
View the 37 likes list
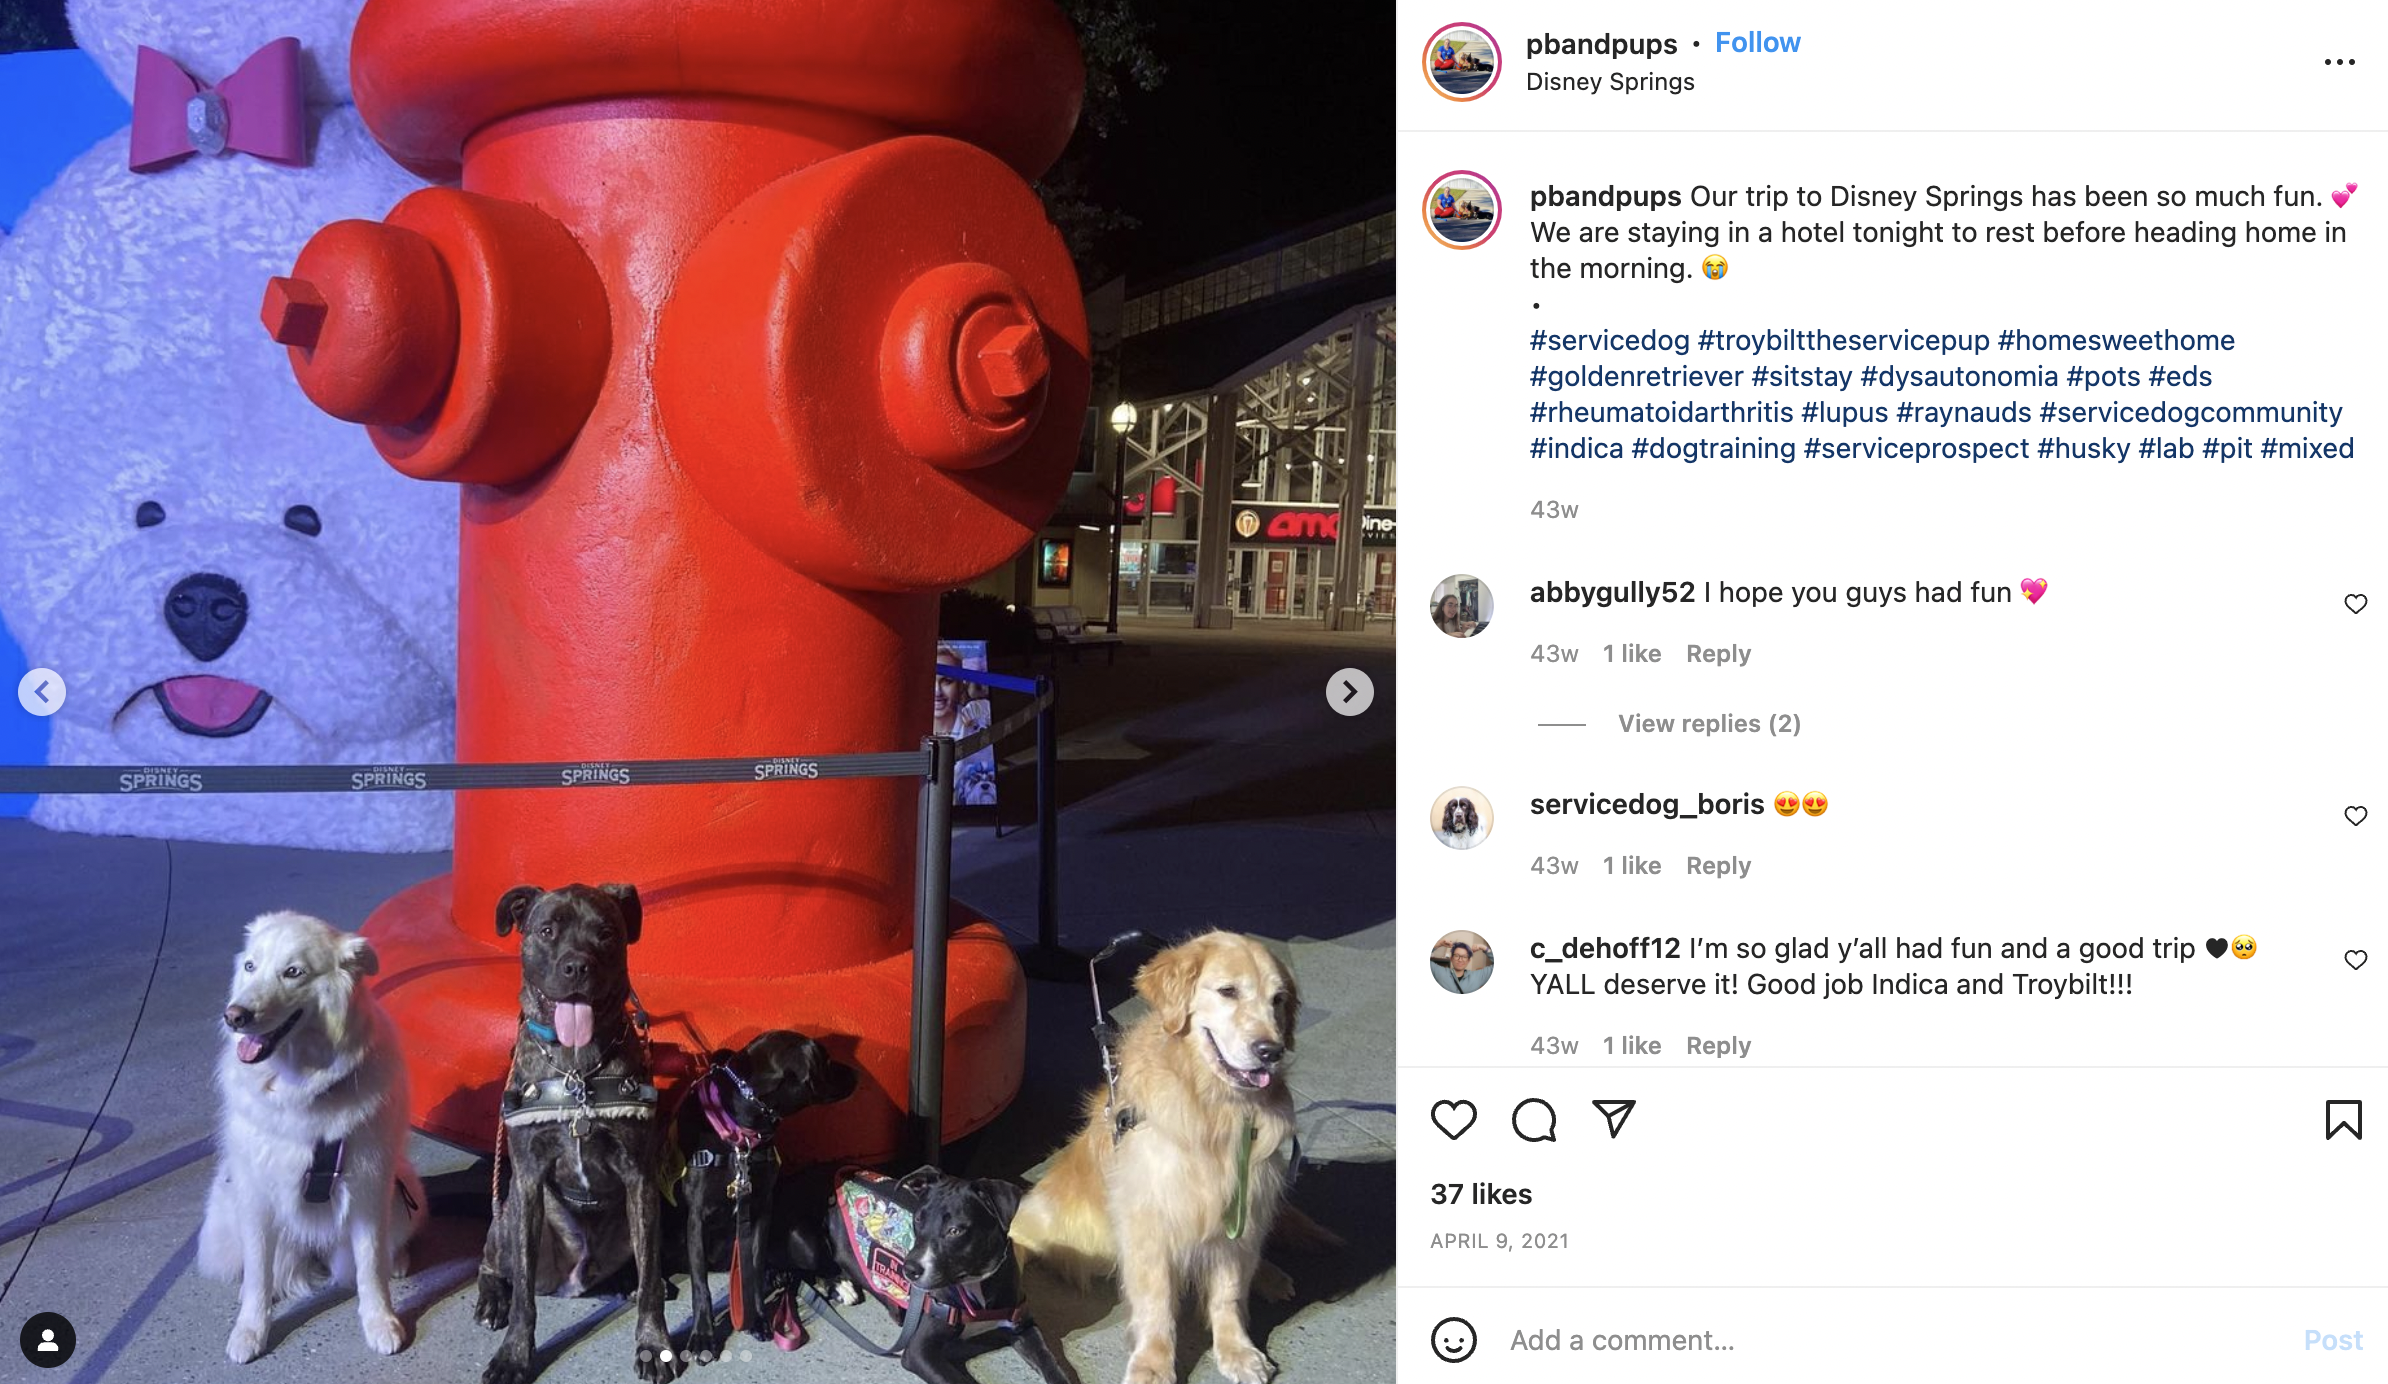pos(1481,1194)
